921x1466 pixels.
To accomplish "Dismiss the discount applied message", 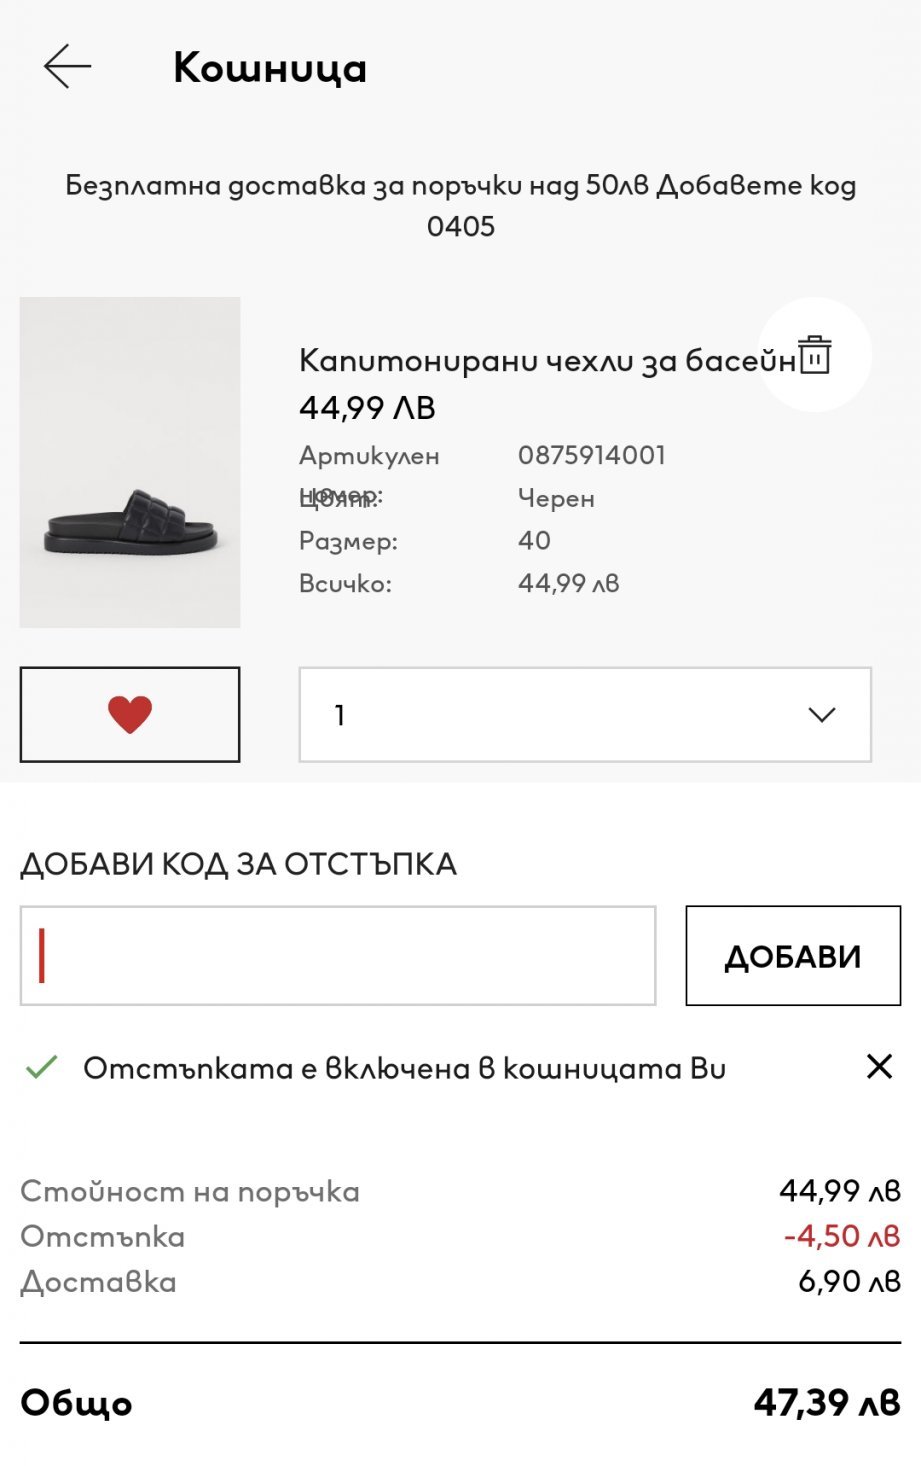I will pos(879,1066).
